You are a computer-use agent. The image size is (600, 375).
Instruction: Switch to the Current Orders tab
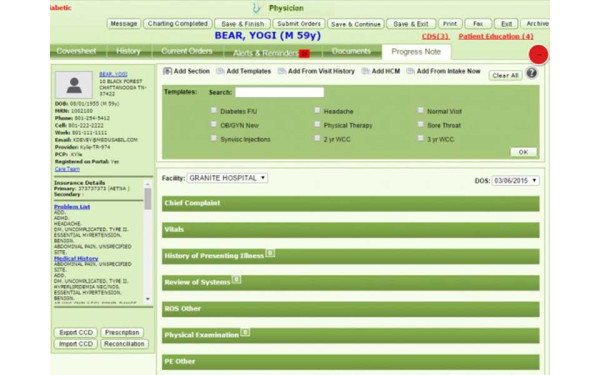pyautogui.click(x=187, y=51)
